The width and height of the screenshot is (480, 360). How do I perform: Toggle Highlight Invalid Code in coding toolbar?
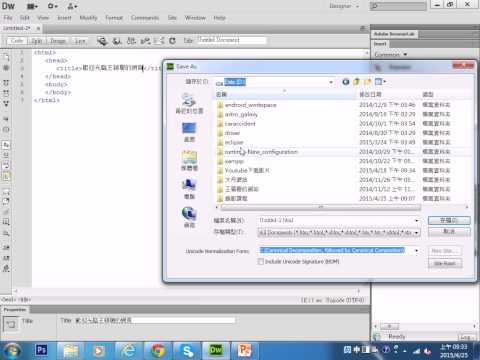pos(6,155)
